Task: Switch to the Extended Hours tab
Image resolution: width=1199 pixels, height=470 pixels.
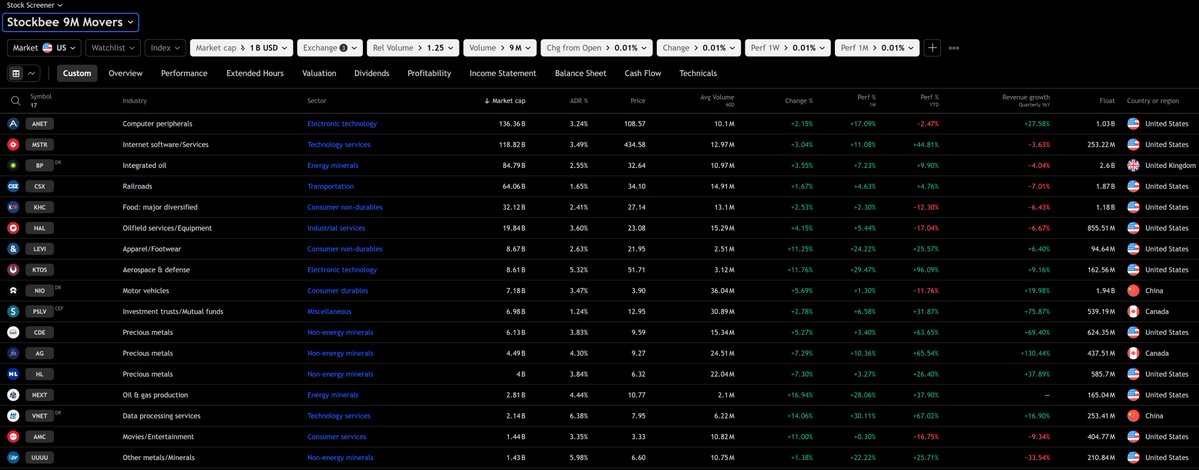Action: 255,73
